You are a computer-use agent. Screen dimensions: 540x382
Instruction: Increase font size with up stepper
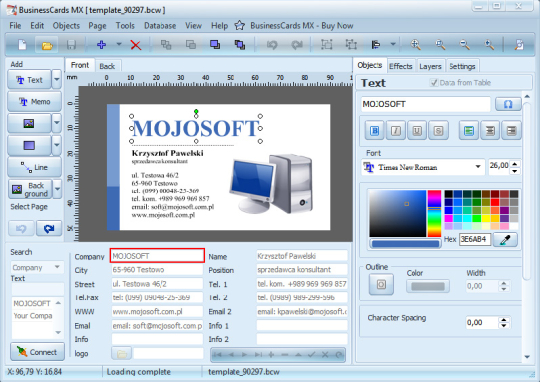515,164
